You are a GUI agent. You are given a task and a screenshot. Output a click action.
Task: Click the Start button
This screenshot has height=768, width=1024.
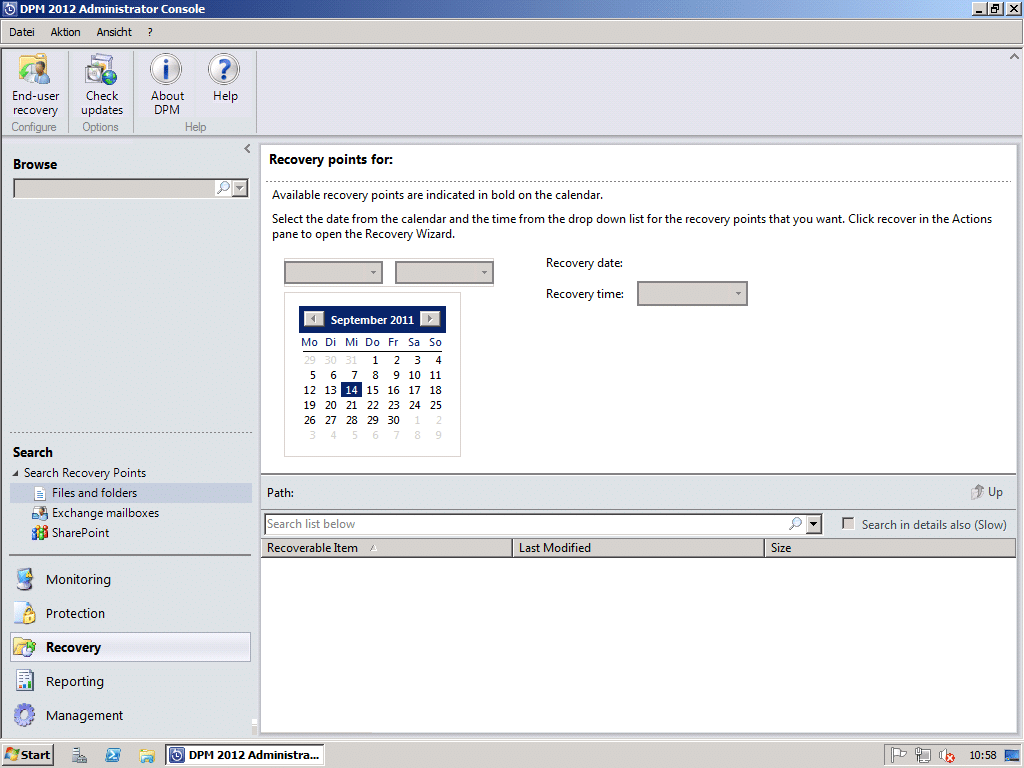tap(27, 755)
